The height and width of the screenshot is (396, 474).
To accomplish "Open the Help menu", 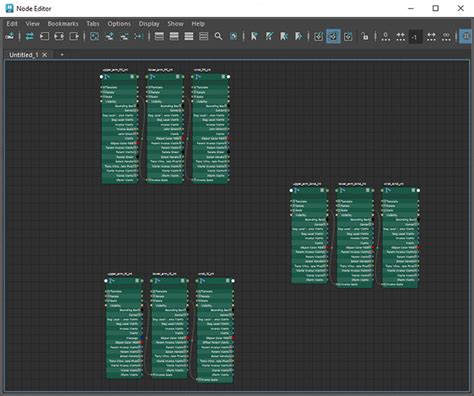I will pyautogui.click(x=198, y=24).
